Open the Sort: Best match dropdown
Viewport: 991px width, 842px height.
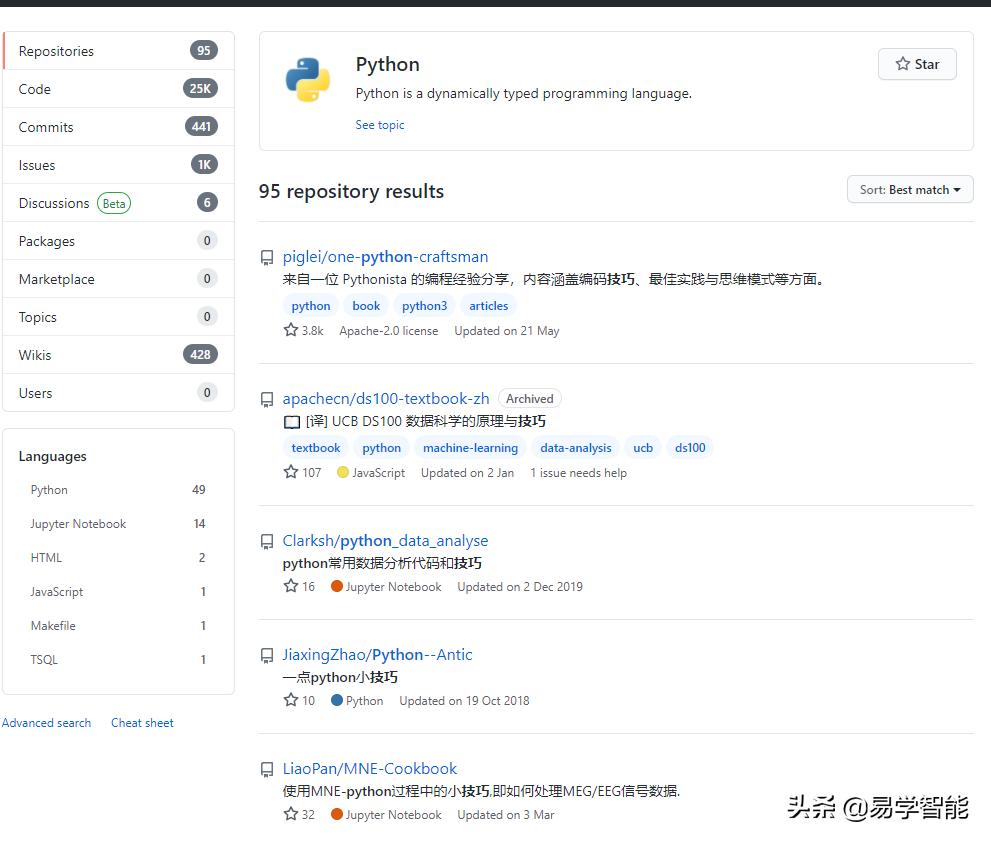[910, 190]
